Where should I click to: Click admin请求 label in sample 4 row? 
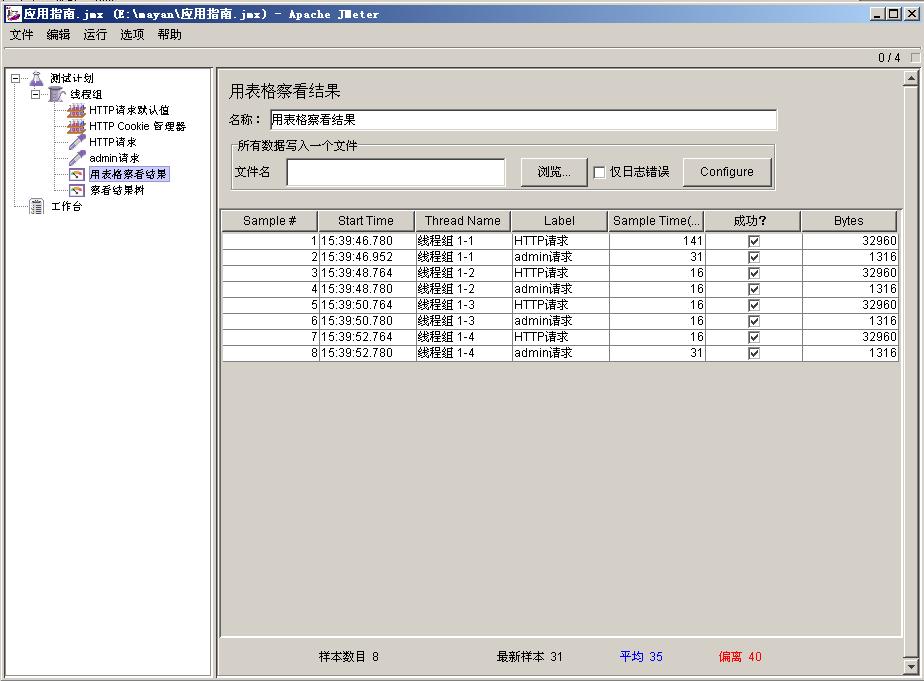pos(560,289)
